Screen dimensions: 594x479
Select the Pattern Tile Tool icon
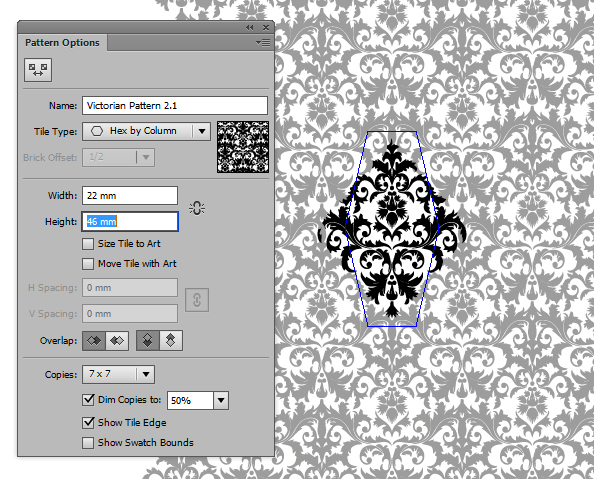pyautogui.click(x=38, y=70)
